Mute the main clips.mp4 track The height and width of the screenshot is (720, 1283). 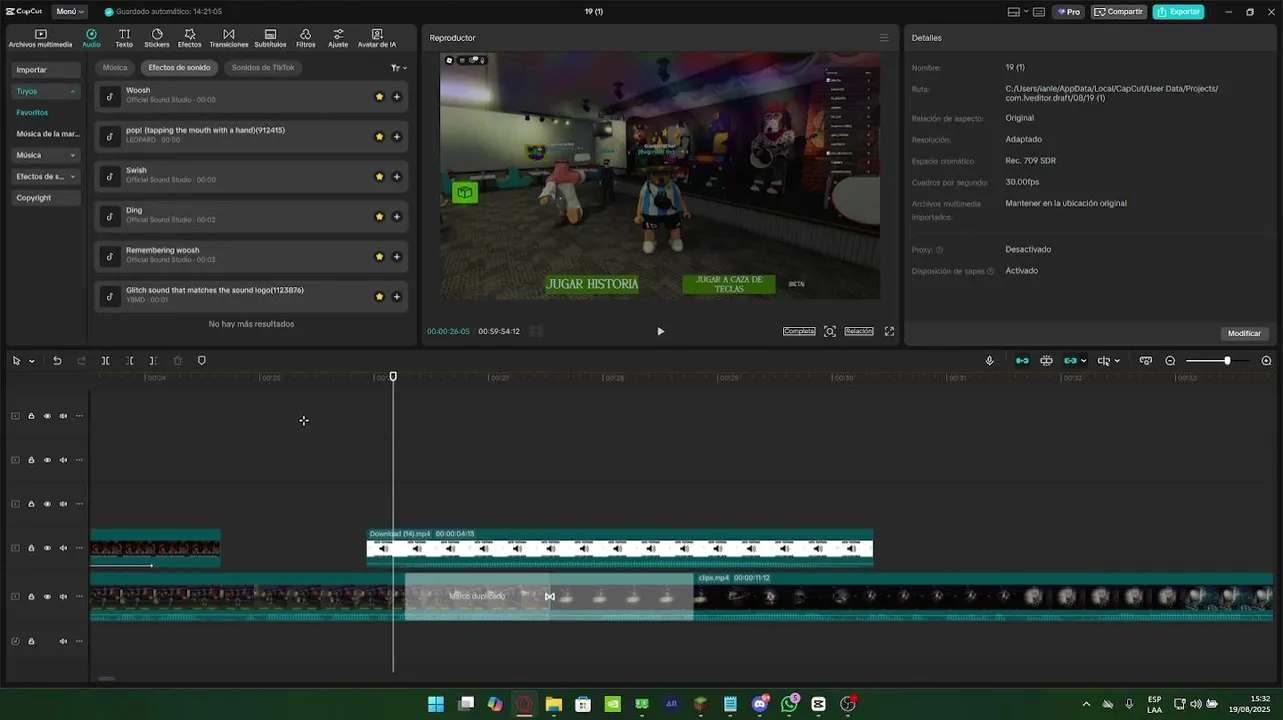click(63, 597)
